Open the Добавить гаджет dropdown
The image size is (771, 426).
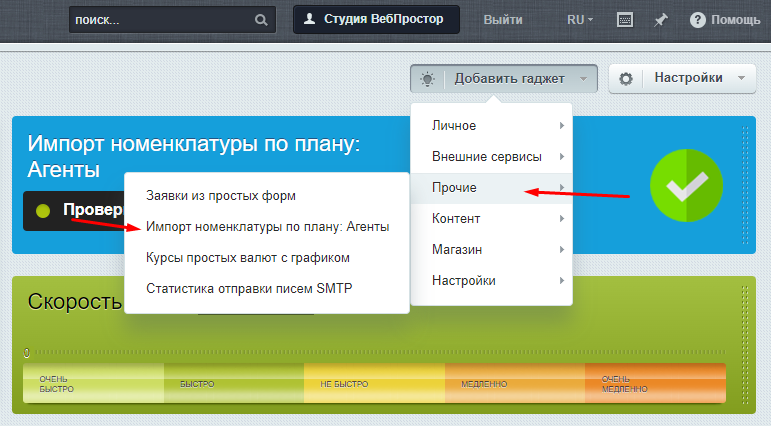504,79
